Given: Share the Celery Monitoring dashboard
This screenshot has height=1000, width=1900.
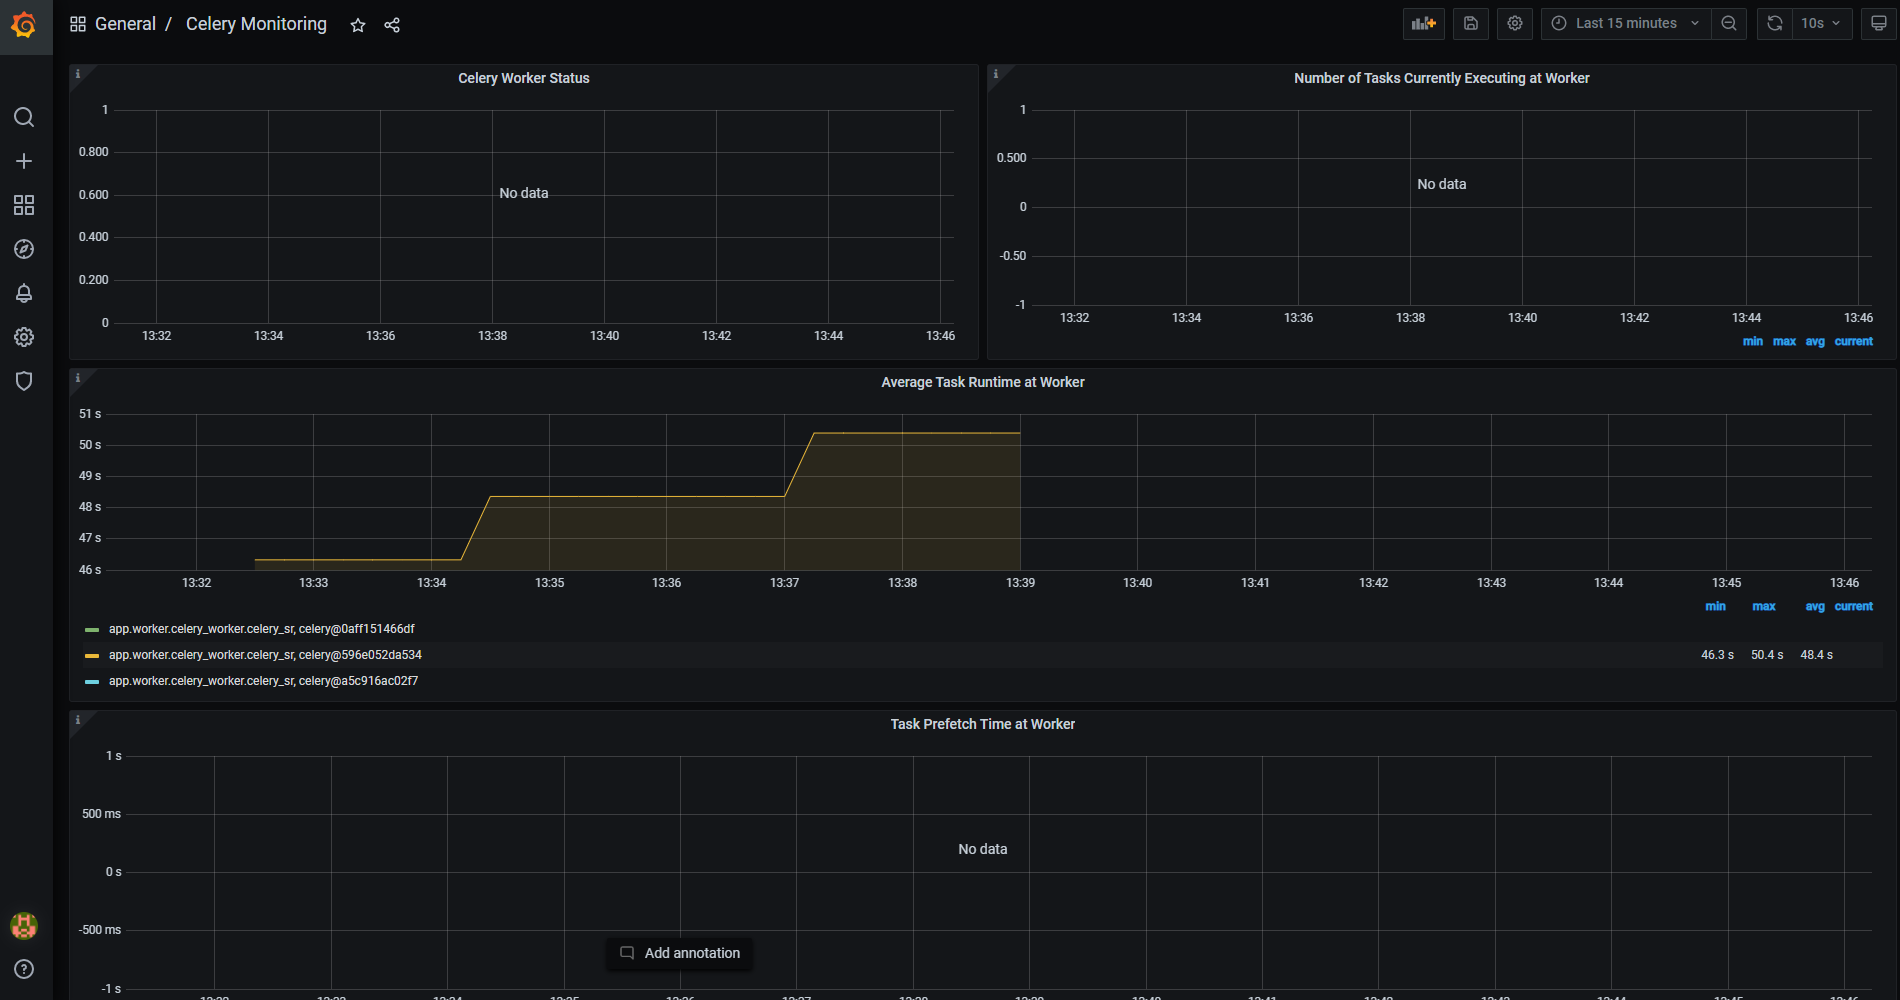Looking at the screenshot, I should [392, 24].
